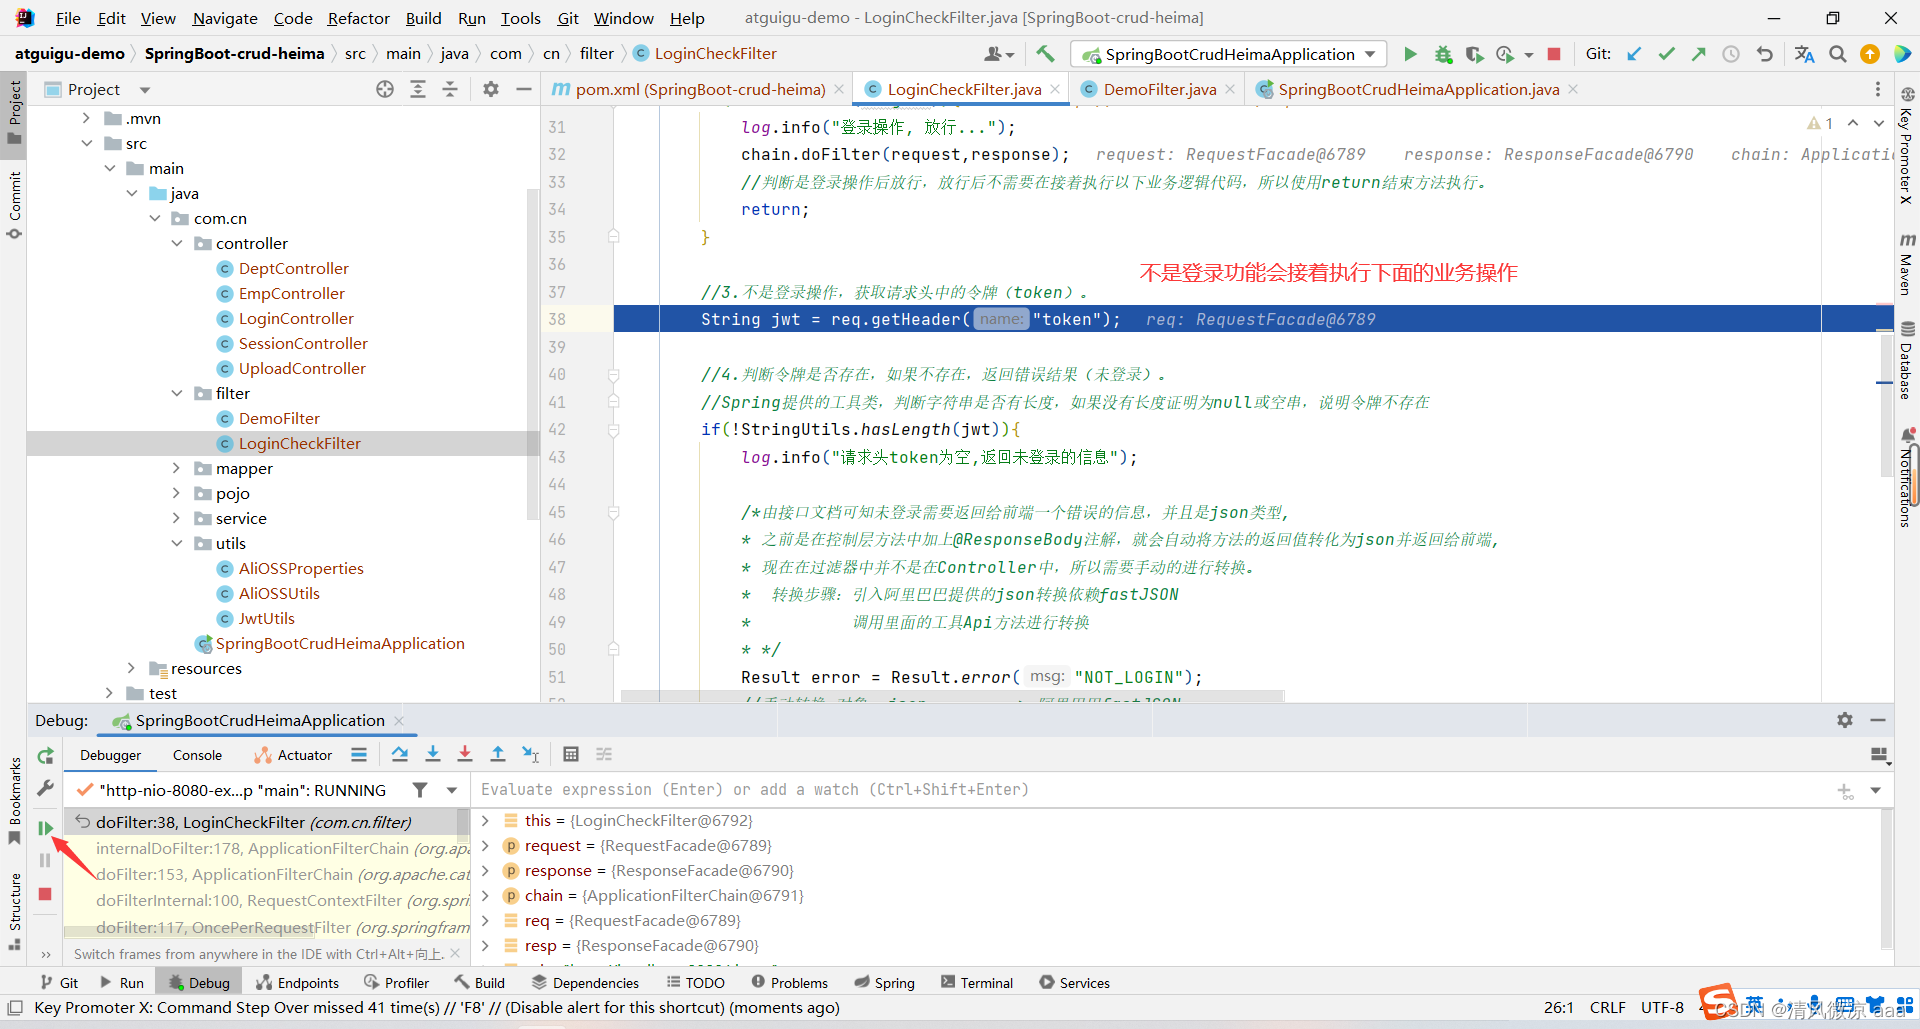Open the Navigate menu

tap(225, 18)
